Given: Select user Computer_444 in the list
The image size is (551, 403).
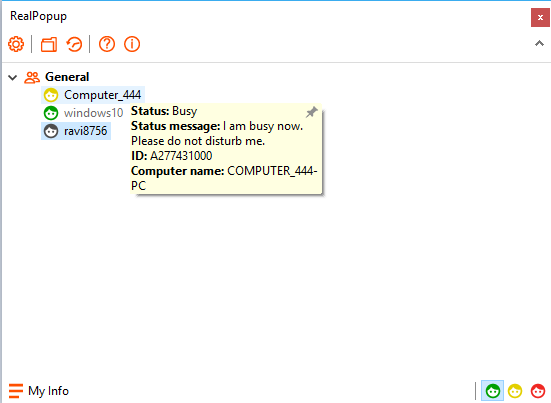Looking at the screenshot, I should tap(93, 95).
